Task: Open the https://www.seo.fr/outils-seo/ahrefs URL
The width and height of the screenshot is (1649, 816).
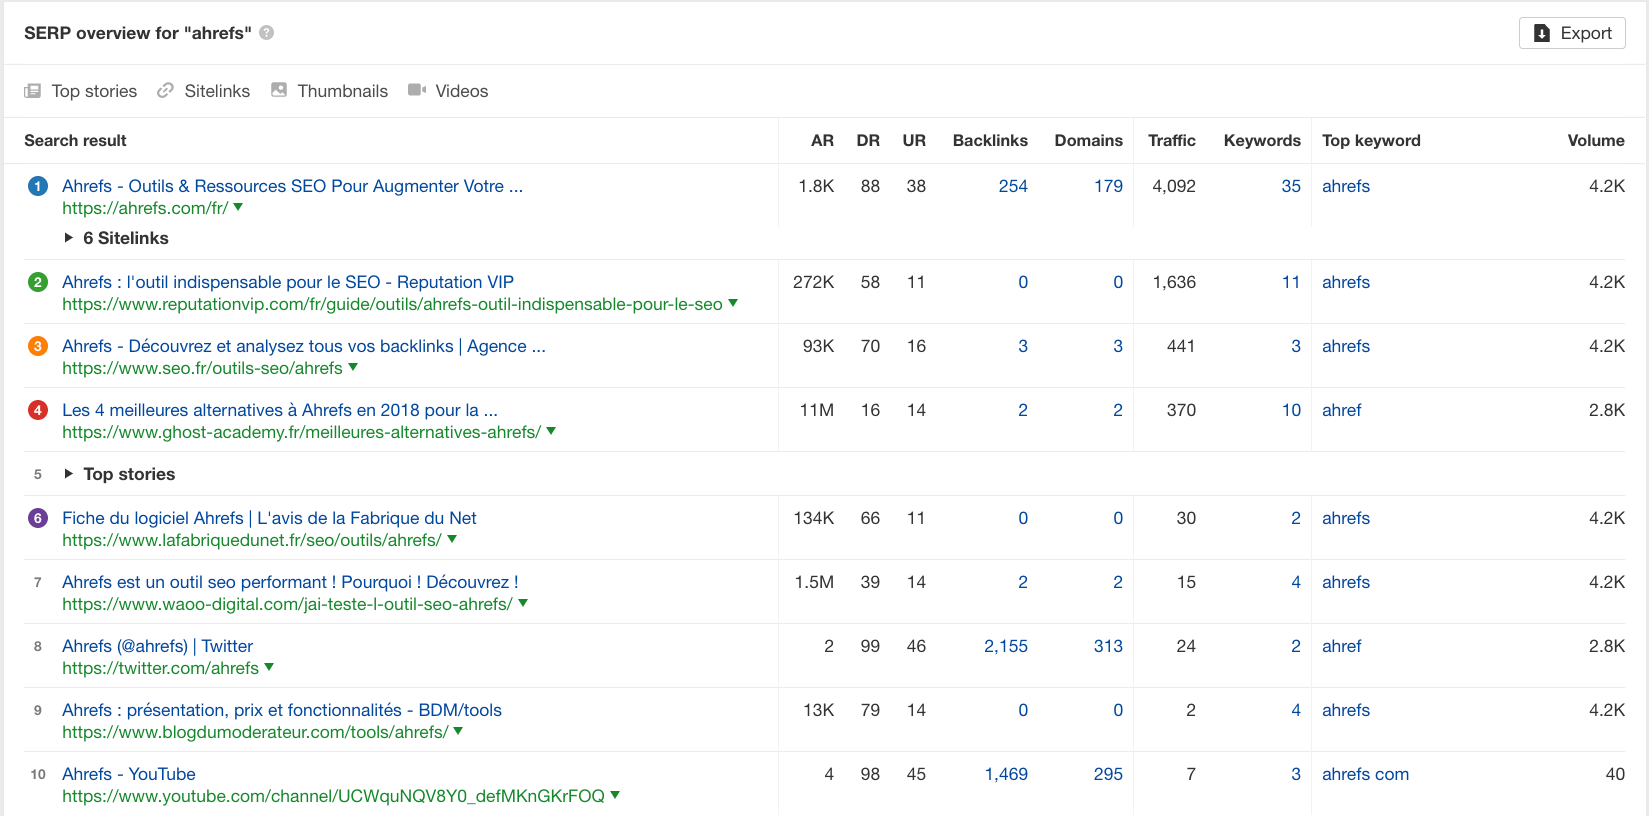Action: 202,368
